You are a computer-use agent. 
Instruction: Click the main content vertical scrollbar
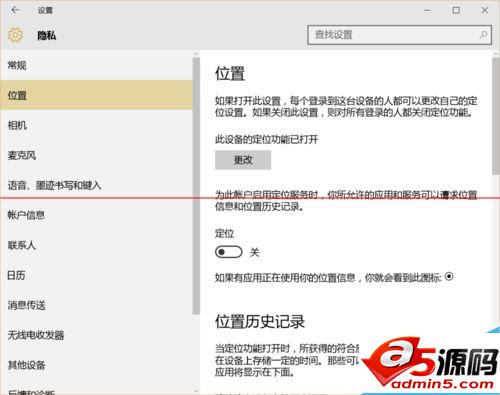[496, 115]
